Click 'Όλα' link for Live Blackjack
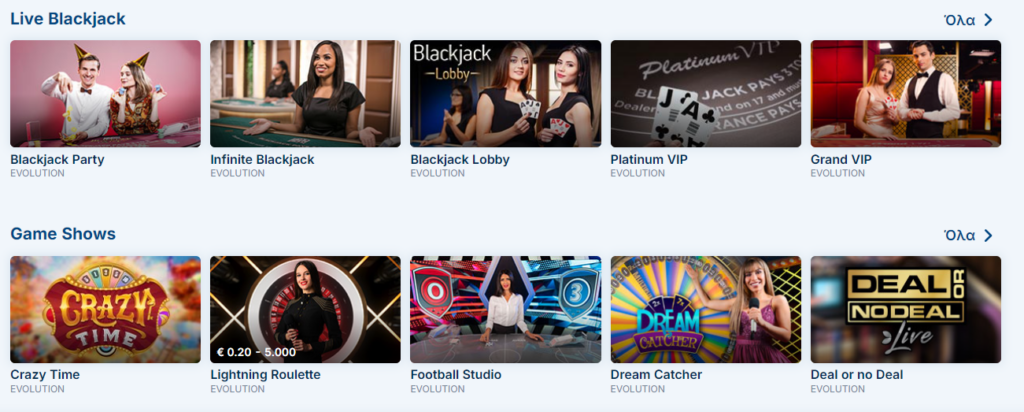Viewport: 1024px width, 412px height. pyautogui.click(x=959, y=20)
